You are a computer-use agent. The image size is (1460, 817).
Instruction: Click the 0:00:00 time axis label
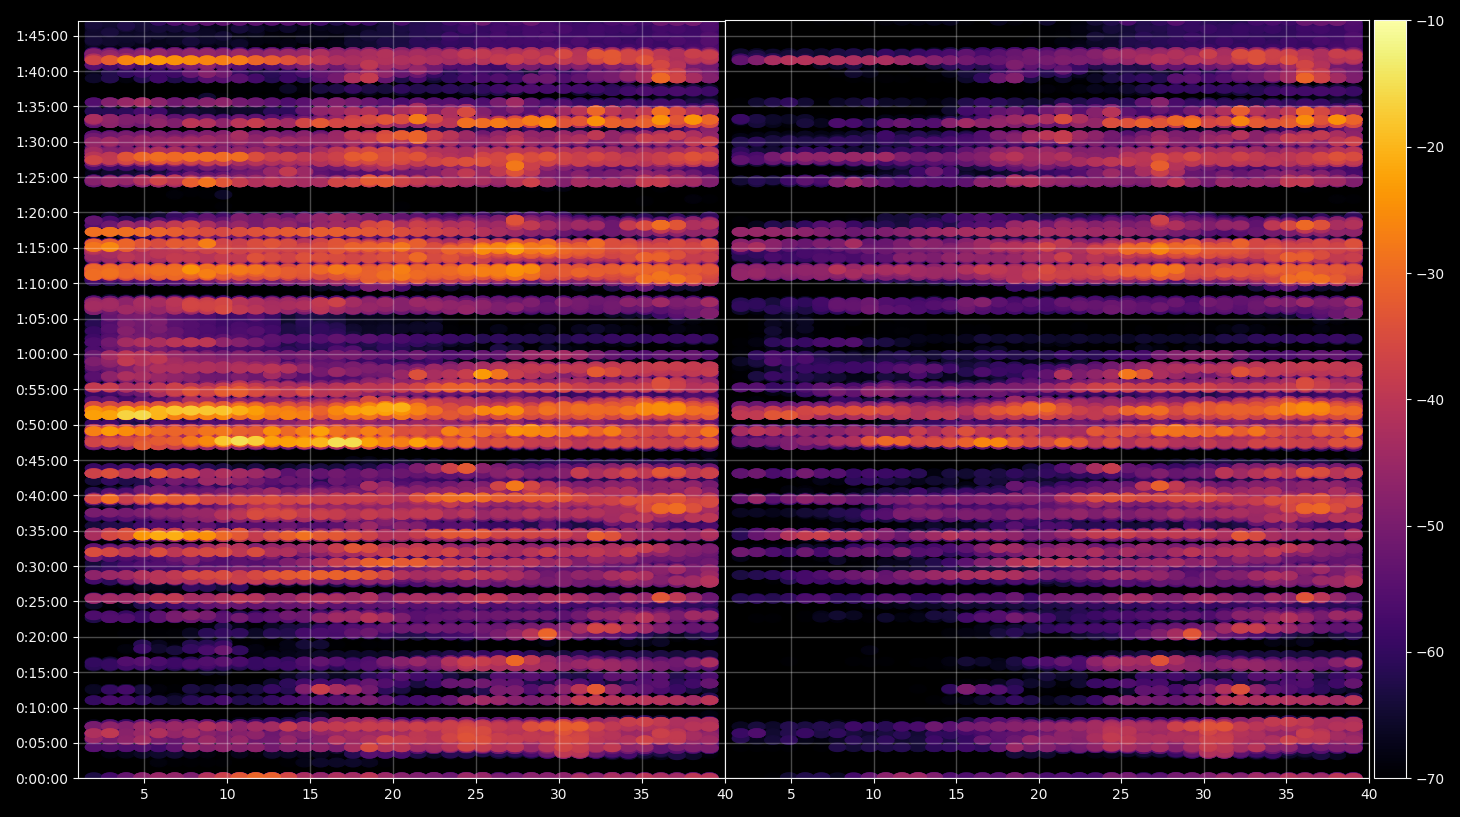pos(42,779)
